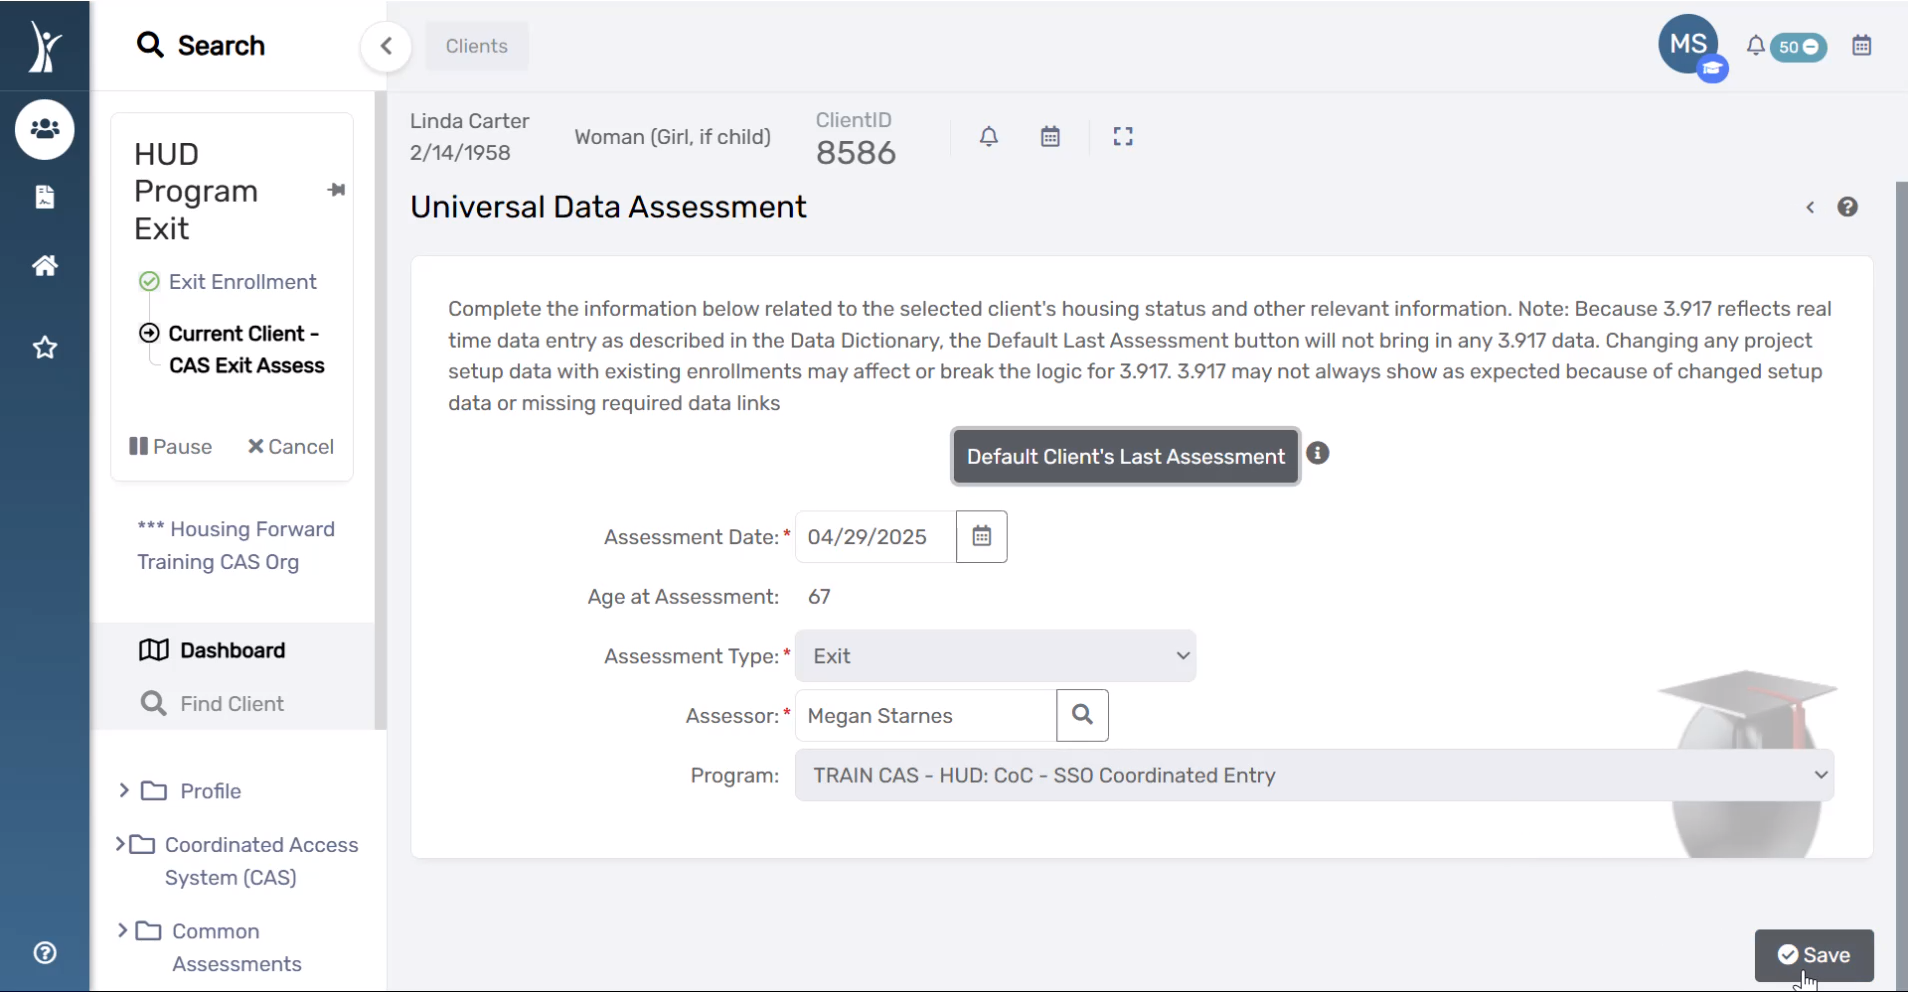
Task: Select Find Client in the sidebar menu
Action: point(231,703)
